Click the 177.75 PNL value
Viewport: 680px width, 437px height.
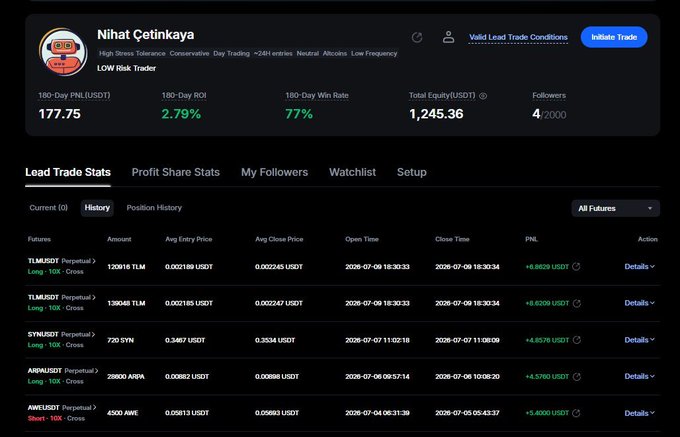coord(59,114)
